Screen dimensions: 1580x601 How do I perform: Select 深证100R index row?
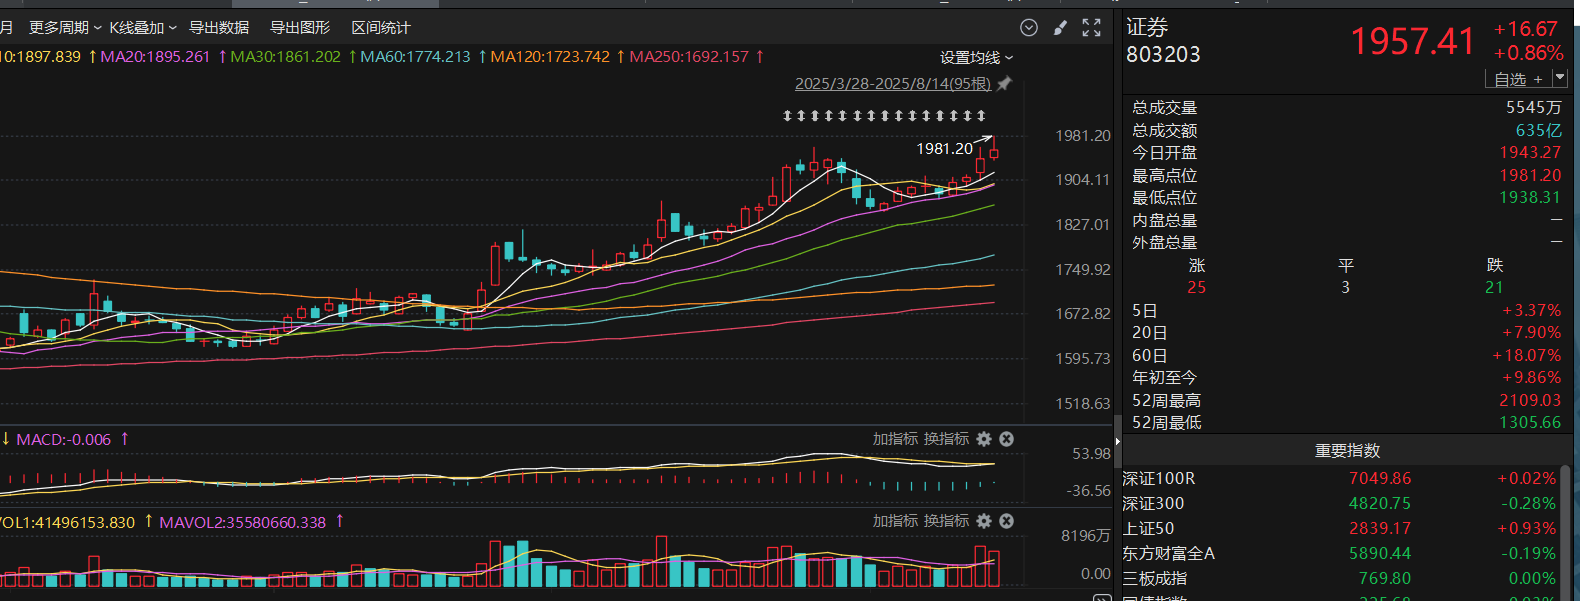(1339, 479)
